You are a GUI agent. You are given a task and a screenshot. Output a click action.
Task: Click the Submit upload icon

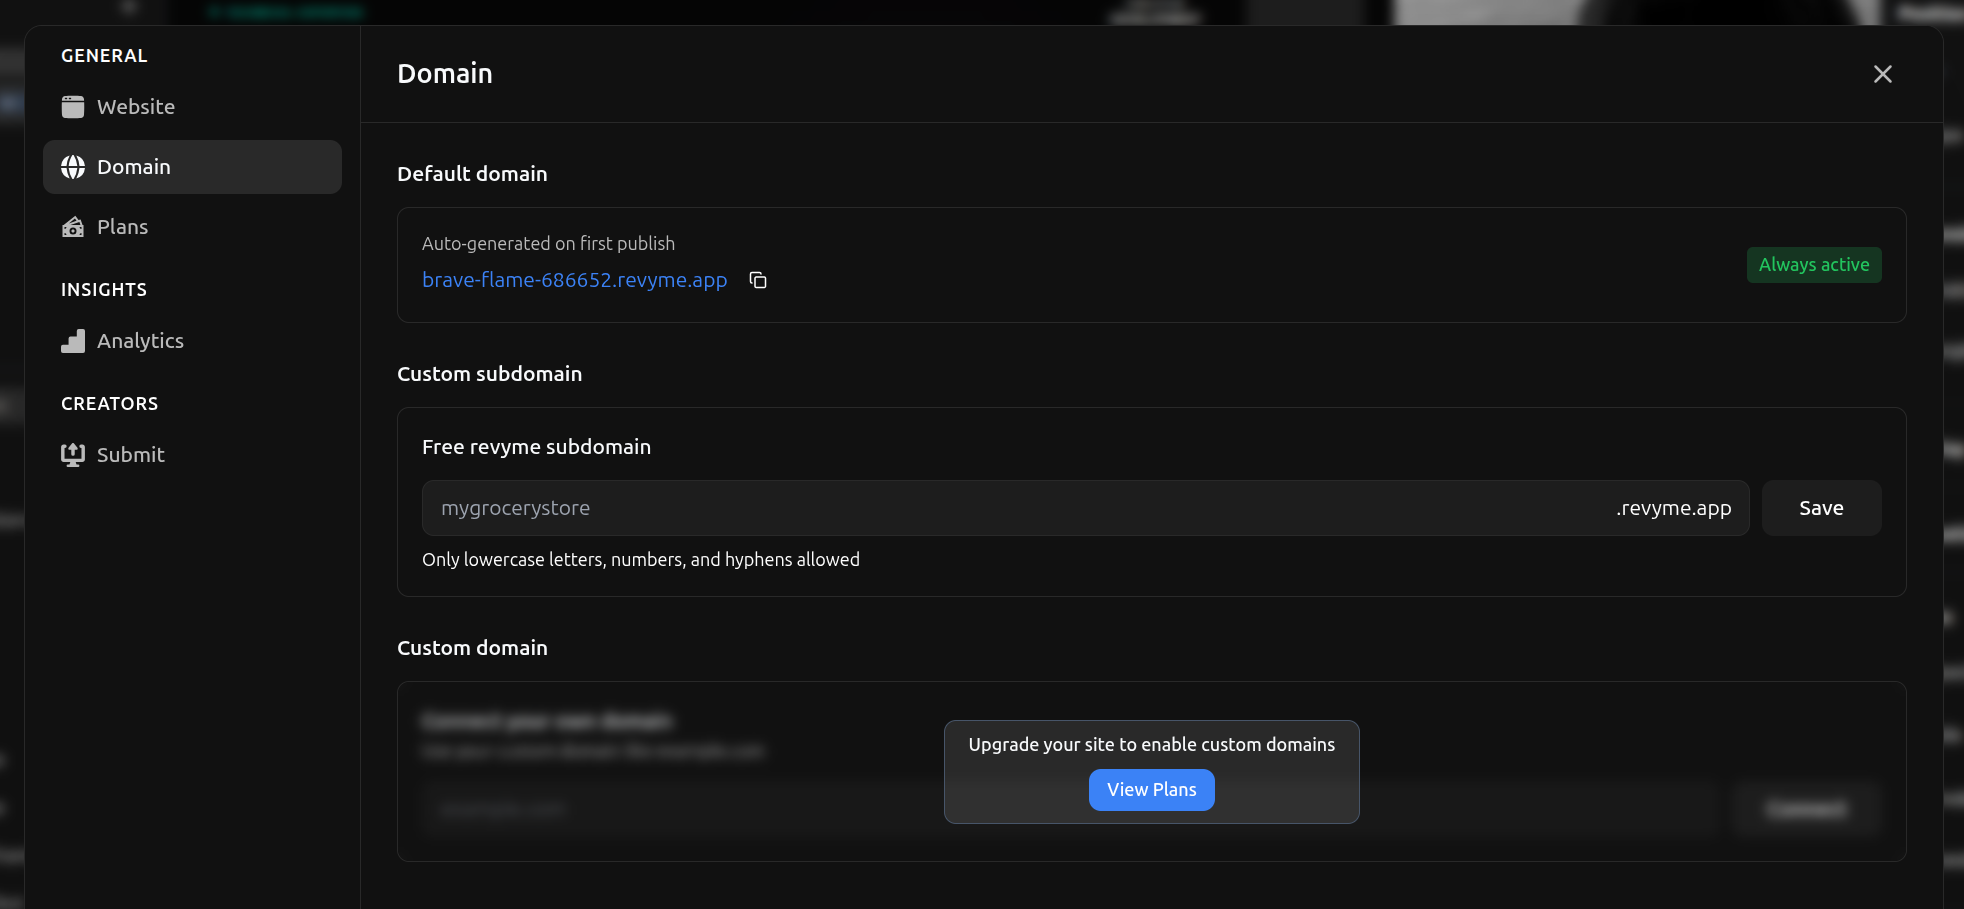[73, 455]
